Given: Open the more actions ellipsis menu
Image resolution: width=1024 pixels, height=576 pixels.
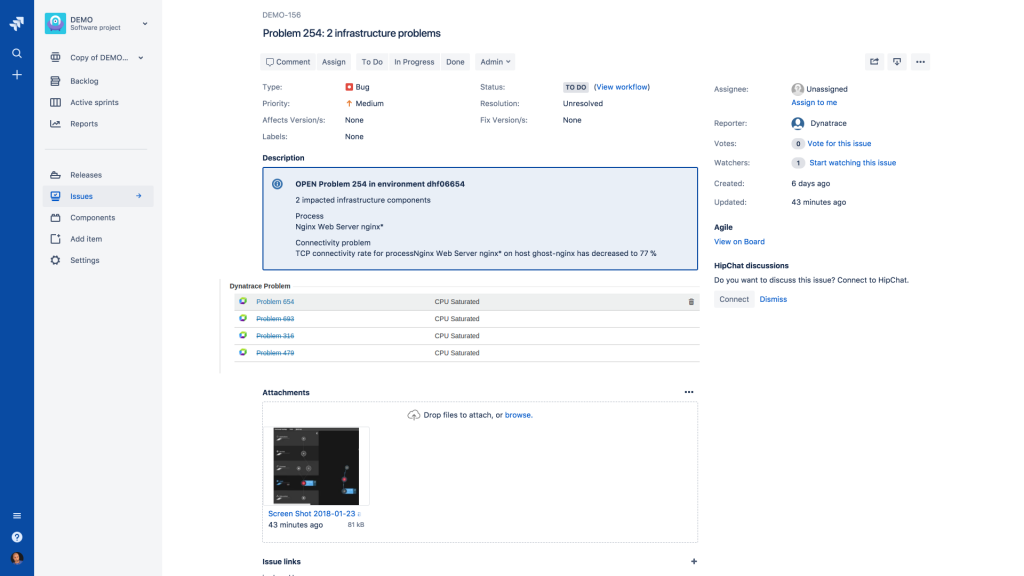Looking at the screenshot, I should coord(920,61).
